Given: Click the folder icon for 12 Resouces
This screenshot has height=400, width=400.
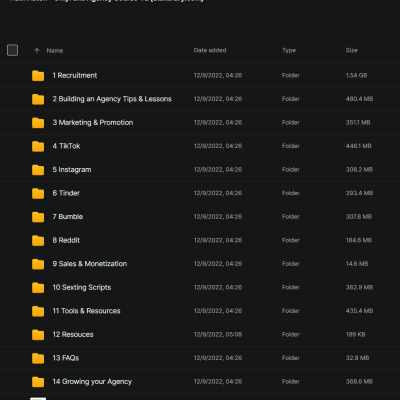Looking at the screenshot, I should pyautogui.click(x=38, y=335).
